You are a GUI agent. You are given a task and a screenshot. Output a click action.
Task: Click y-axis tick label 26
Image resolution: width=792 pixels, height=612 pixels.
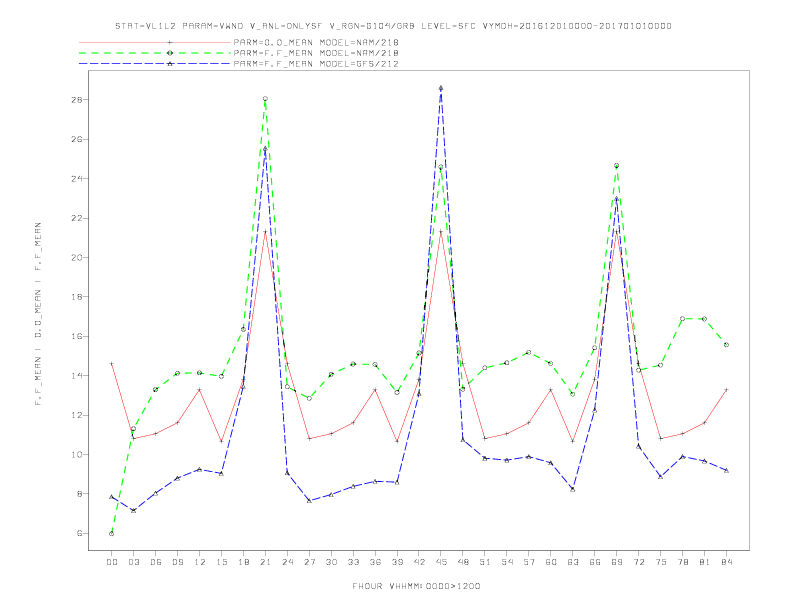[x=77, y=139]
